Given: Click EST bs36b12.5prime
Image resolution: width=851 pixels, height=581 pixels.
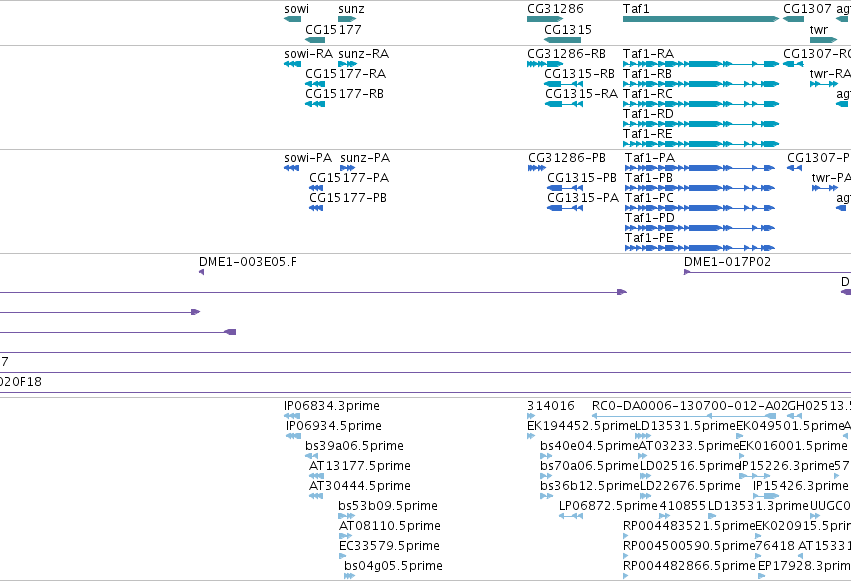Looking at the screenshot, I should (547, 496).
